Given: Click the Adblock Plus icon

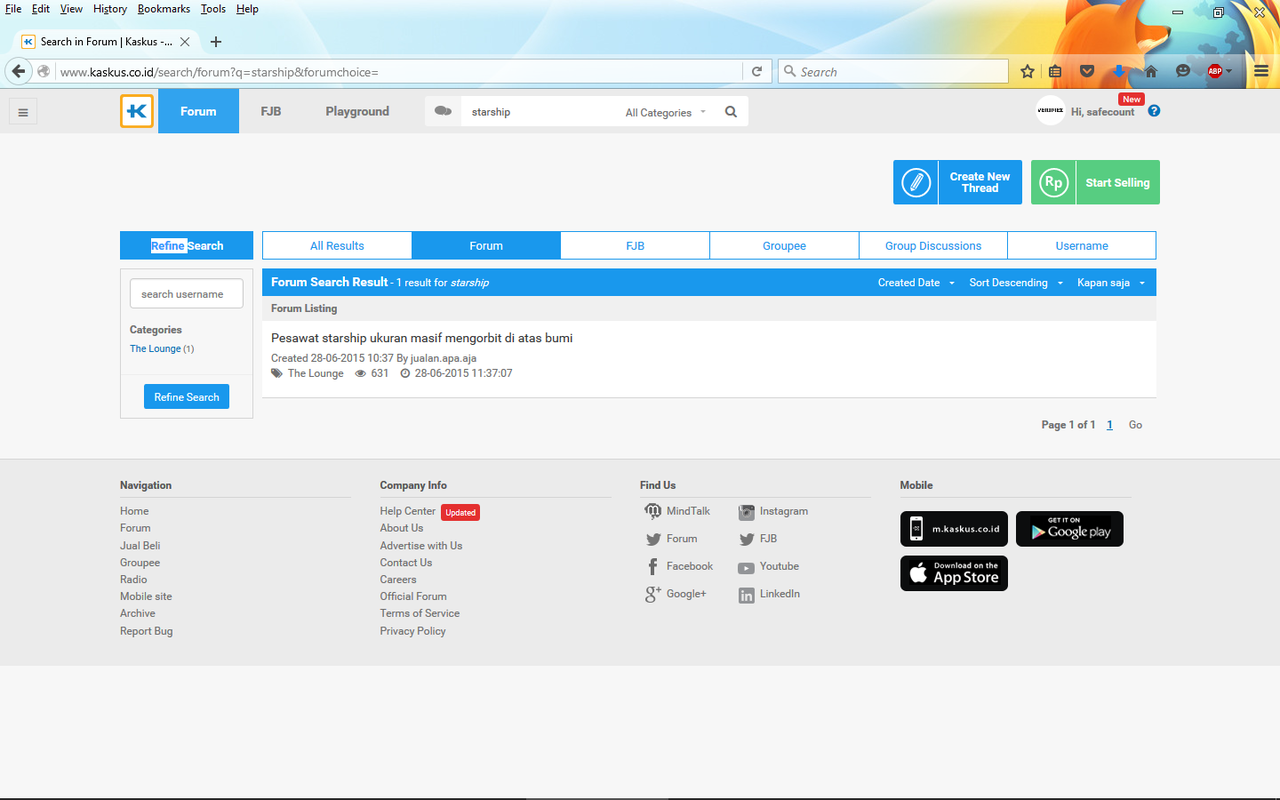Looking at the screenshot, I should (x=1215, y=71).
